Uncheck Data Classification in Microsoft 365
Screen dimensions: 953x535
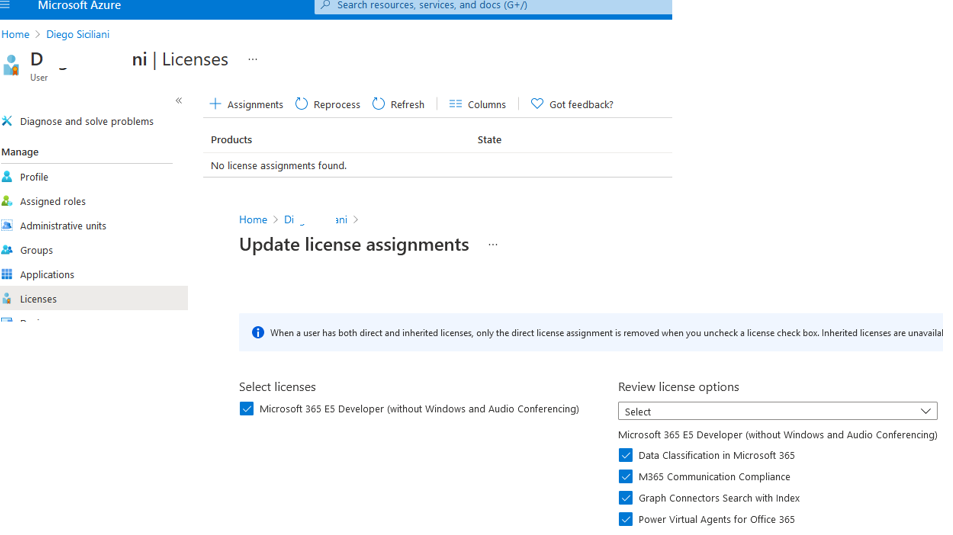(625, 455)
